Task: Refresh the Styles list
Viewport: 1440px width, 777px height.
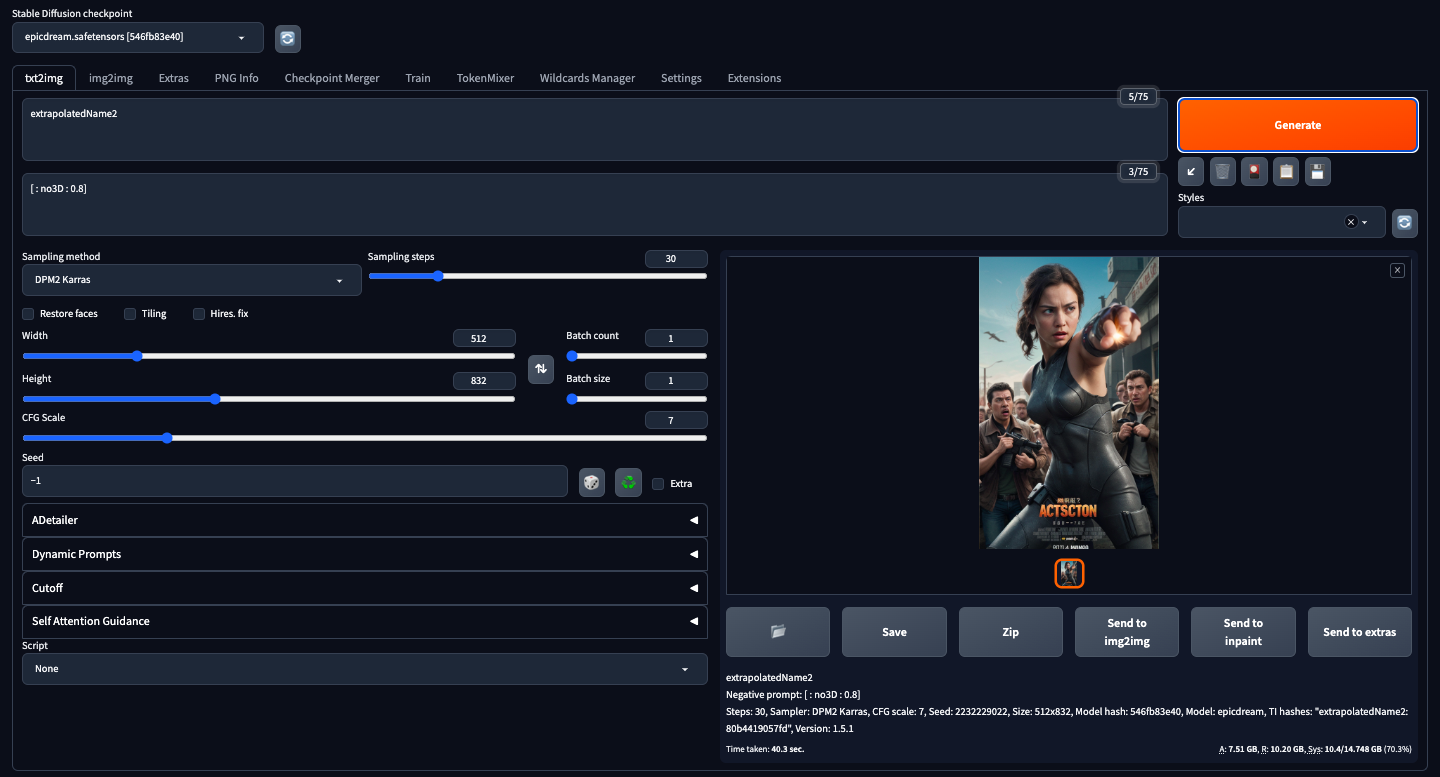Action: (1405, 222)
